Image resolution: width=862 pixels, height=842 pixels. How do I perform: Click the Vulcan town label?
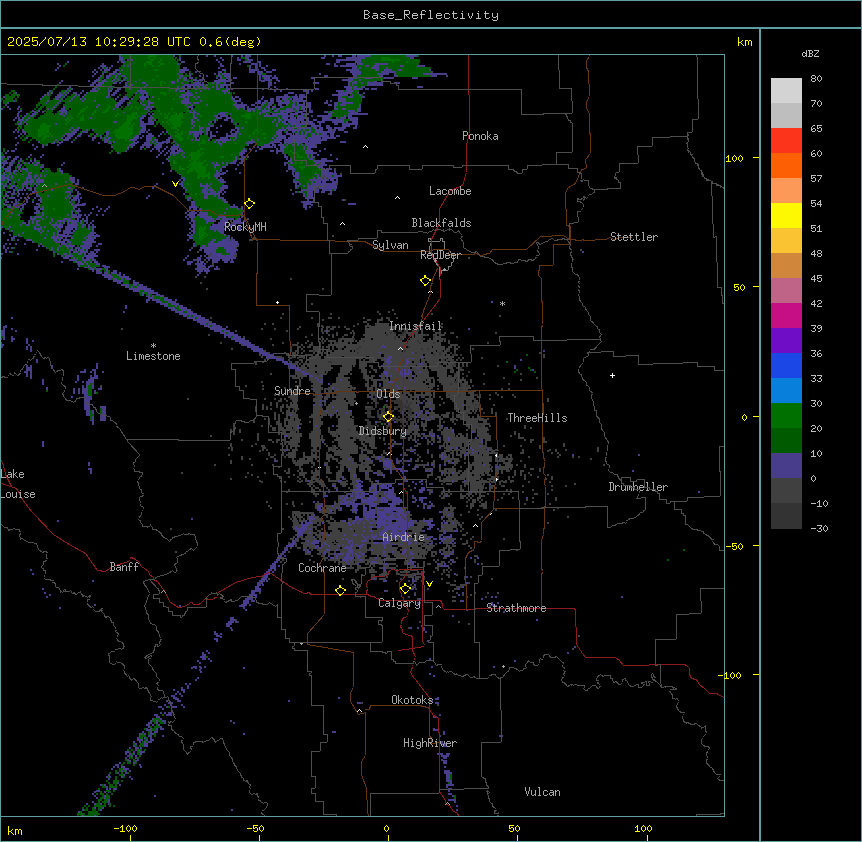(543, 792)
